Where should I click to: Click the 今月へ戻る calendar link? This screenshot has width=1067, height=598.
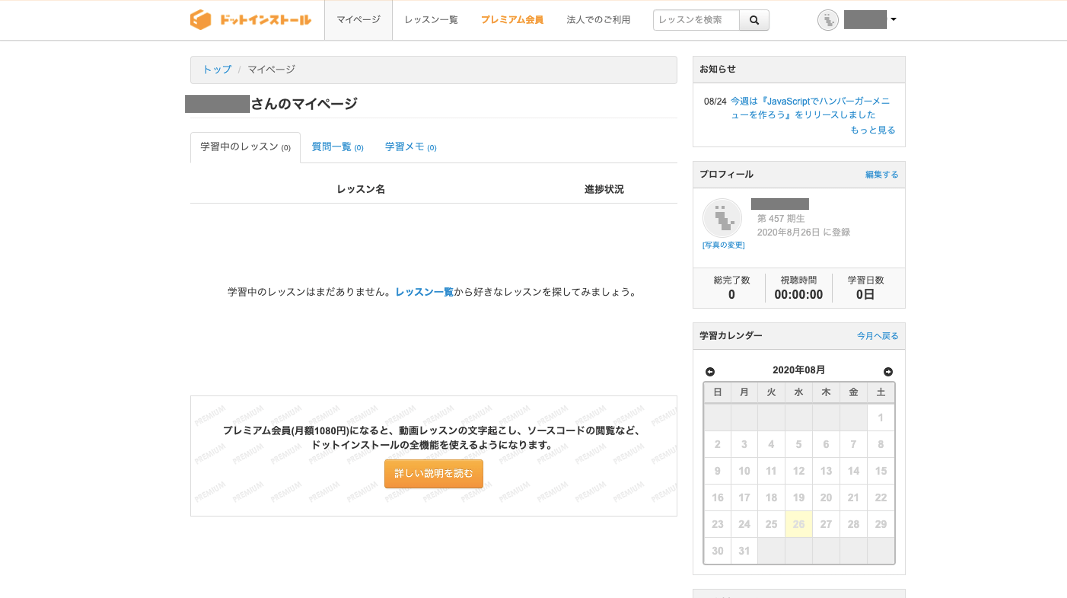pos(877,336)
